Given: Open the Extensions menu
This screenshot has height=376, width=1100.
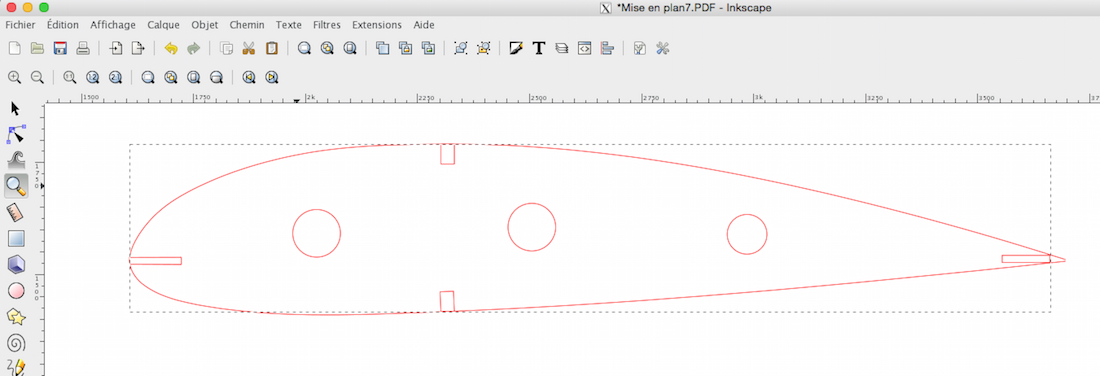Looking at the screenshot, I should [377, 25].
